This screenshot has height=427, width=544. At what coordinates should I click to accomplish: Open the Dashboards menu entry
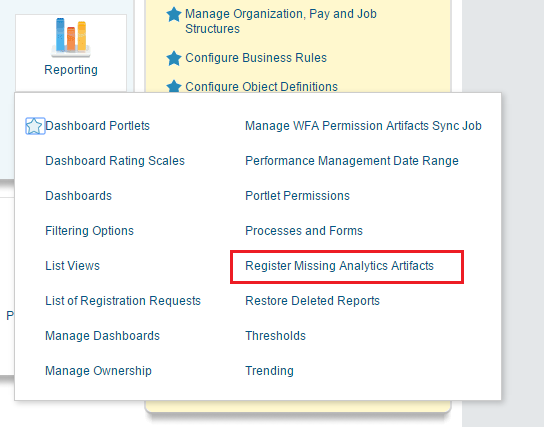click(x=78, y=196)
